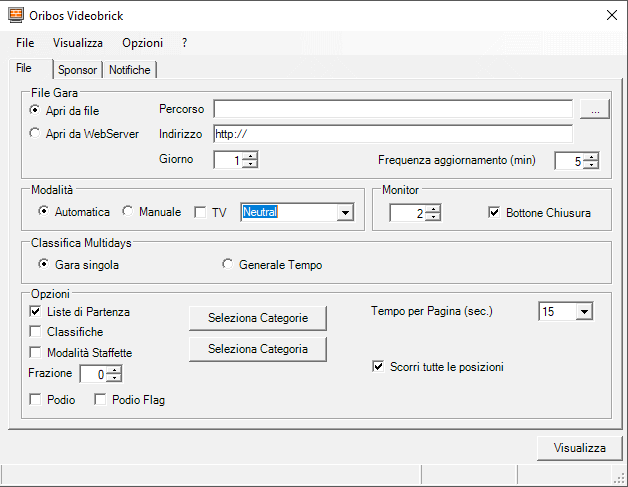Uncheck the Bottone Chiusura checkbox
The image size is (628, 487).
[494, 212]
